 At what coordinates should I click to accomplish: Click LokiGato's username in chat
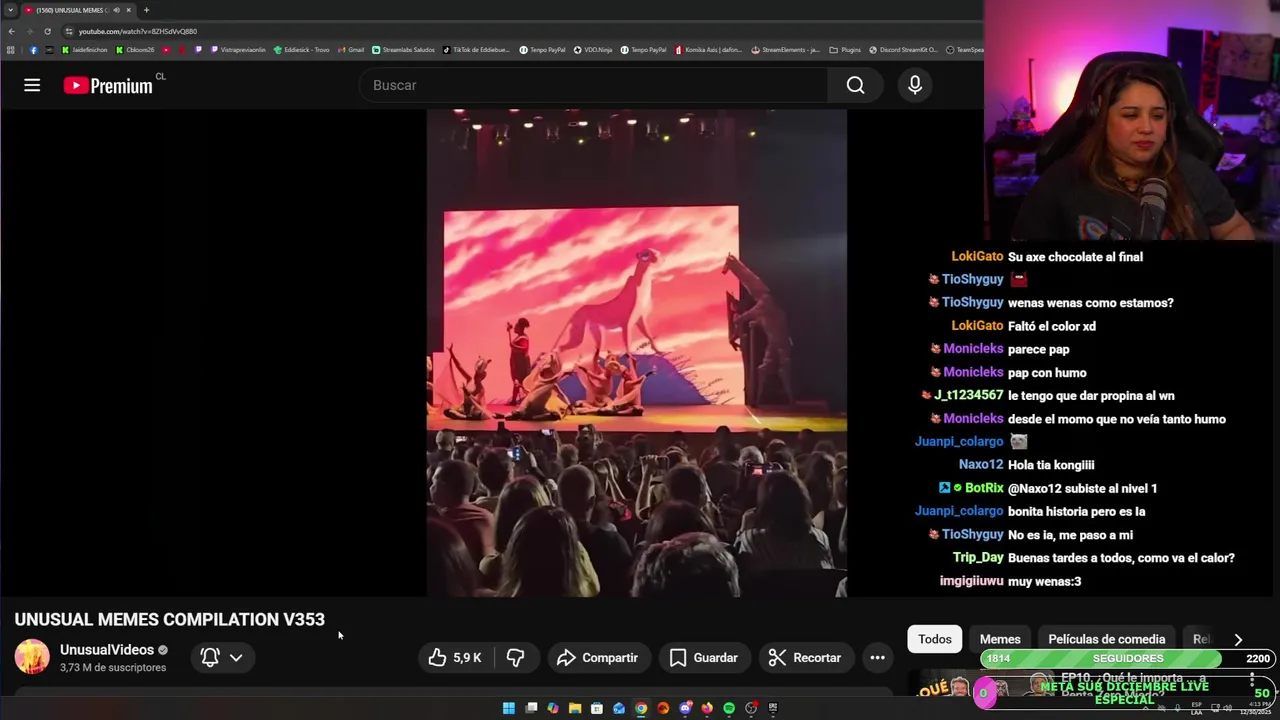tap(977, 256)
